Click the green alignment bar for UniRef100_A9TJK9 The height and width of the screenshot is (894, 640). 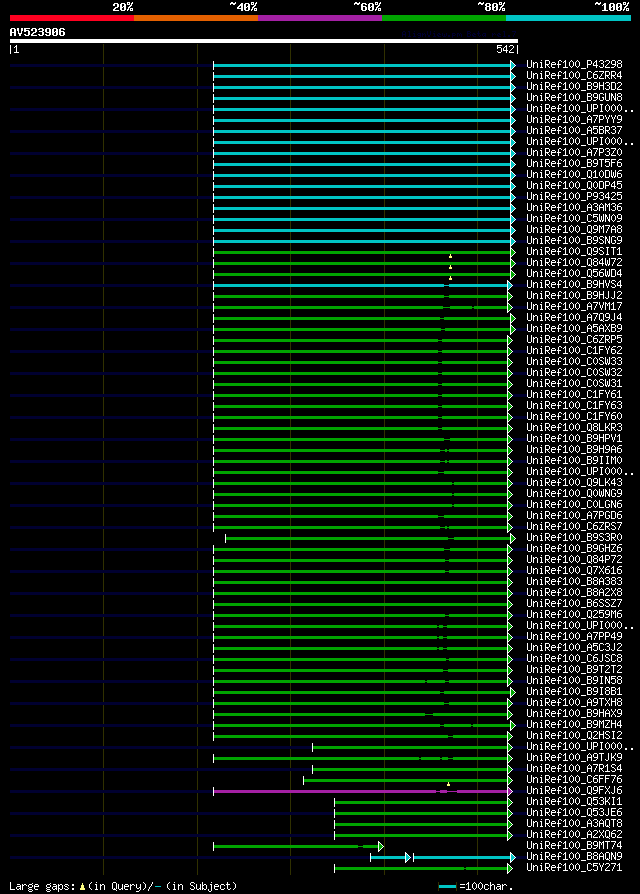(x=362, y=758)
